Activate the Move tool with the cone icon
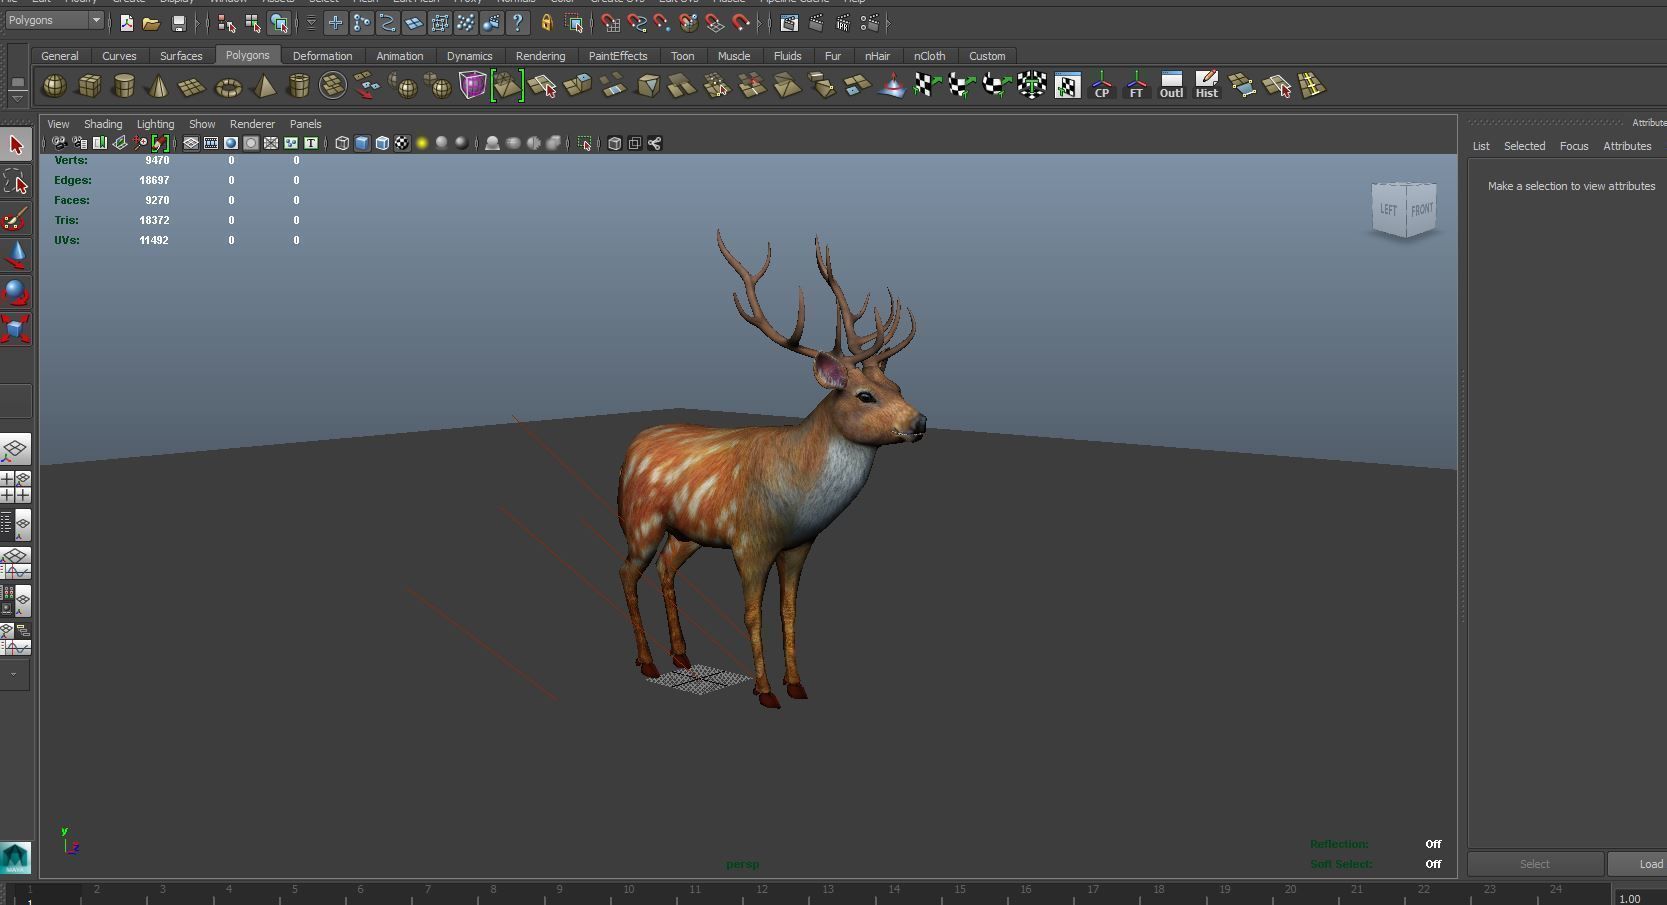This screenshot has width=1667, height=905. (16, 256)
